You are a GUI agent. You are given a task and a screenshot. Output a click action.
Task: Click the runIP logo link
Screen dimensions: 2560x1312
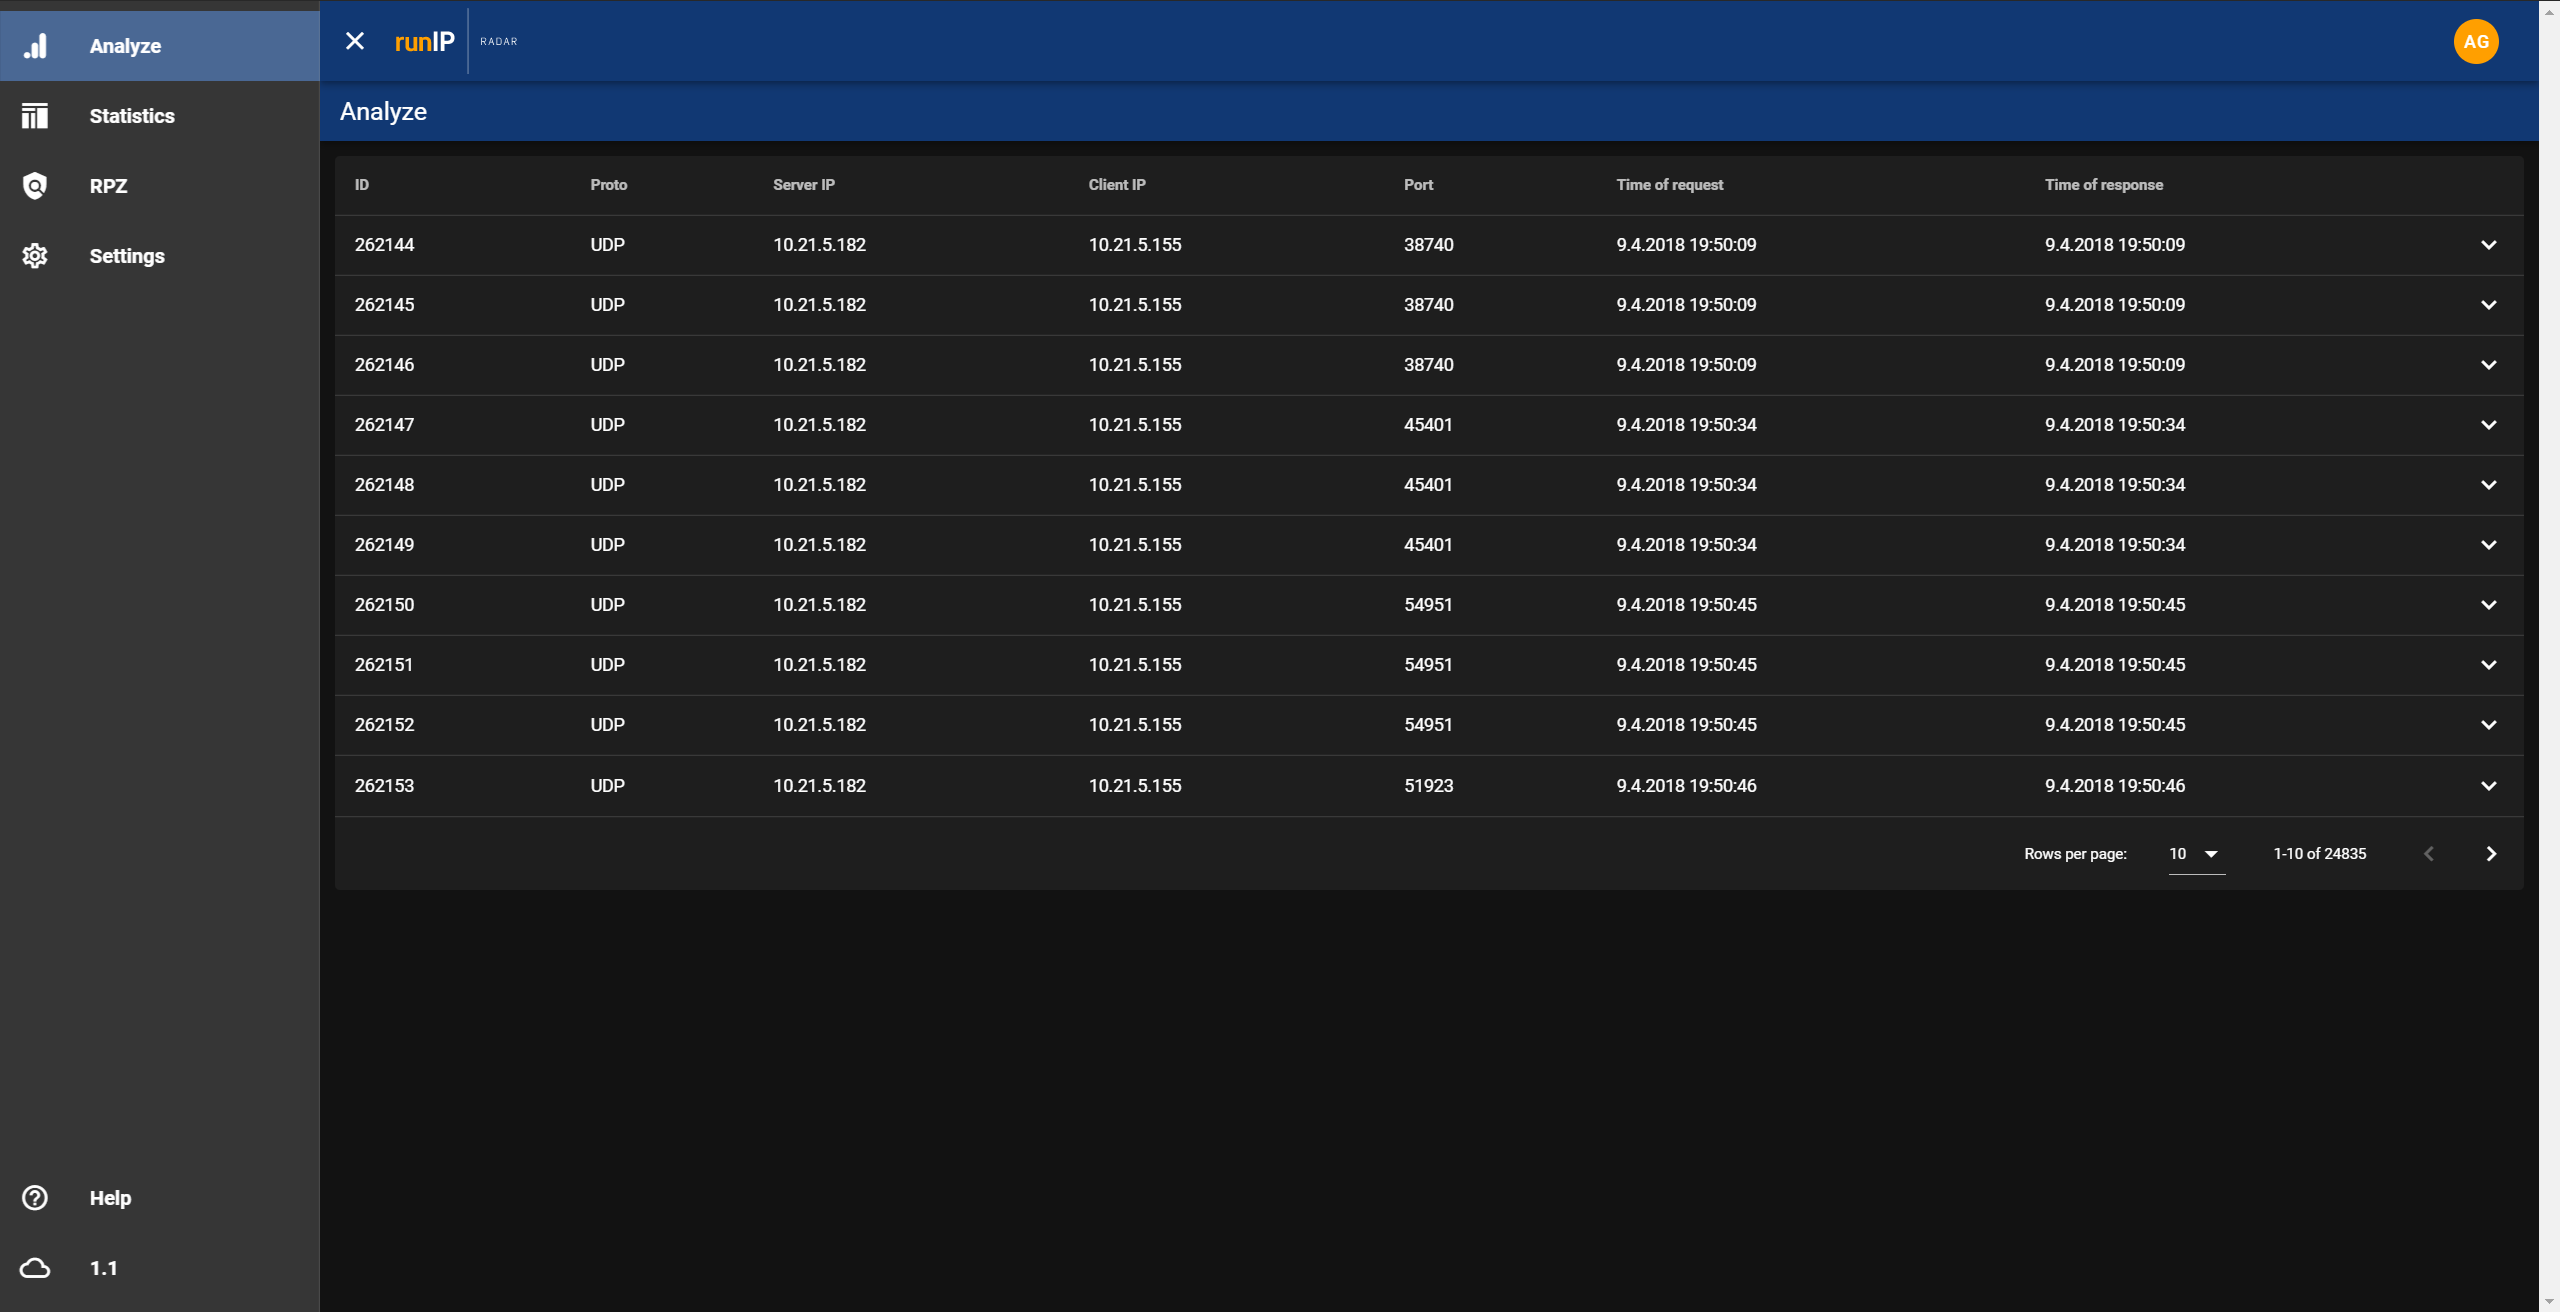coord(424,42)
